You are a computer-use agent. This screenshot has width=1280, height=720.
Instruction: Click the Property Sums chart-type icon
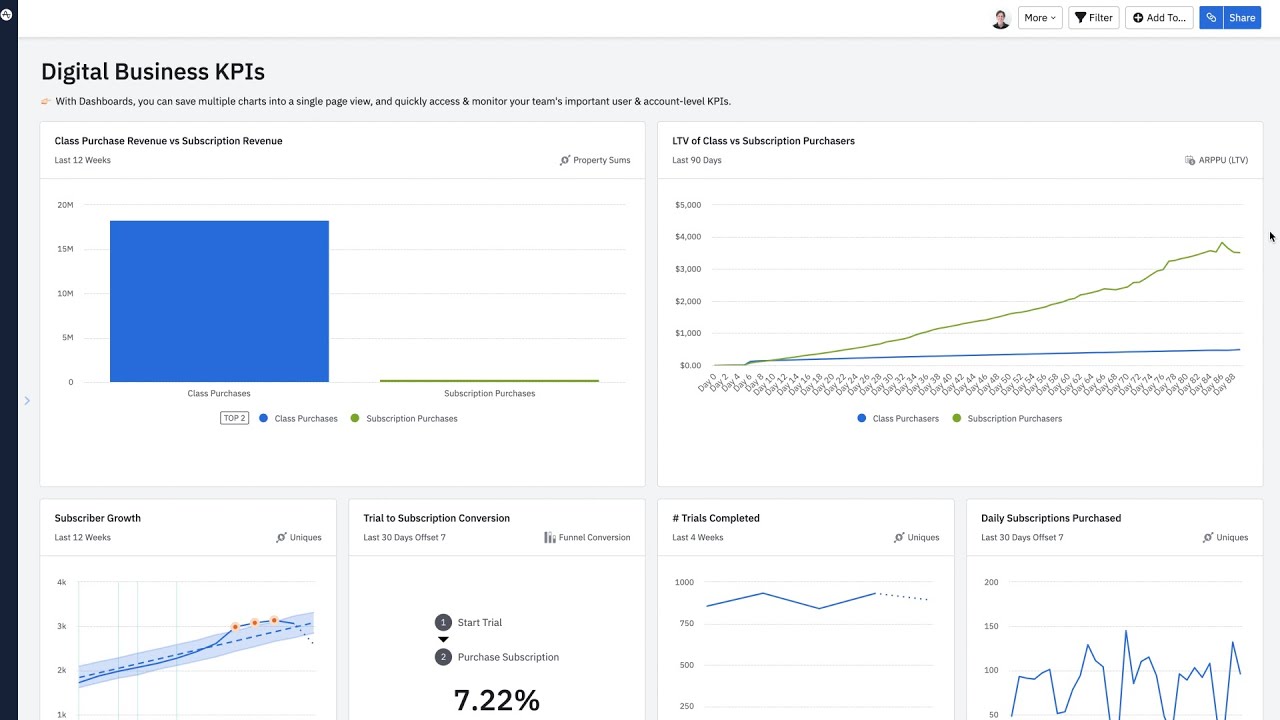click(x=565, y=160)
